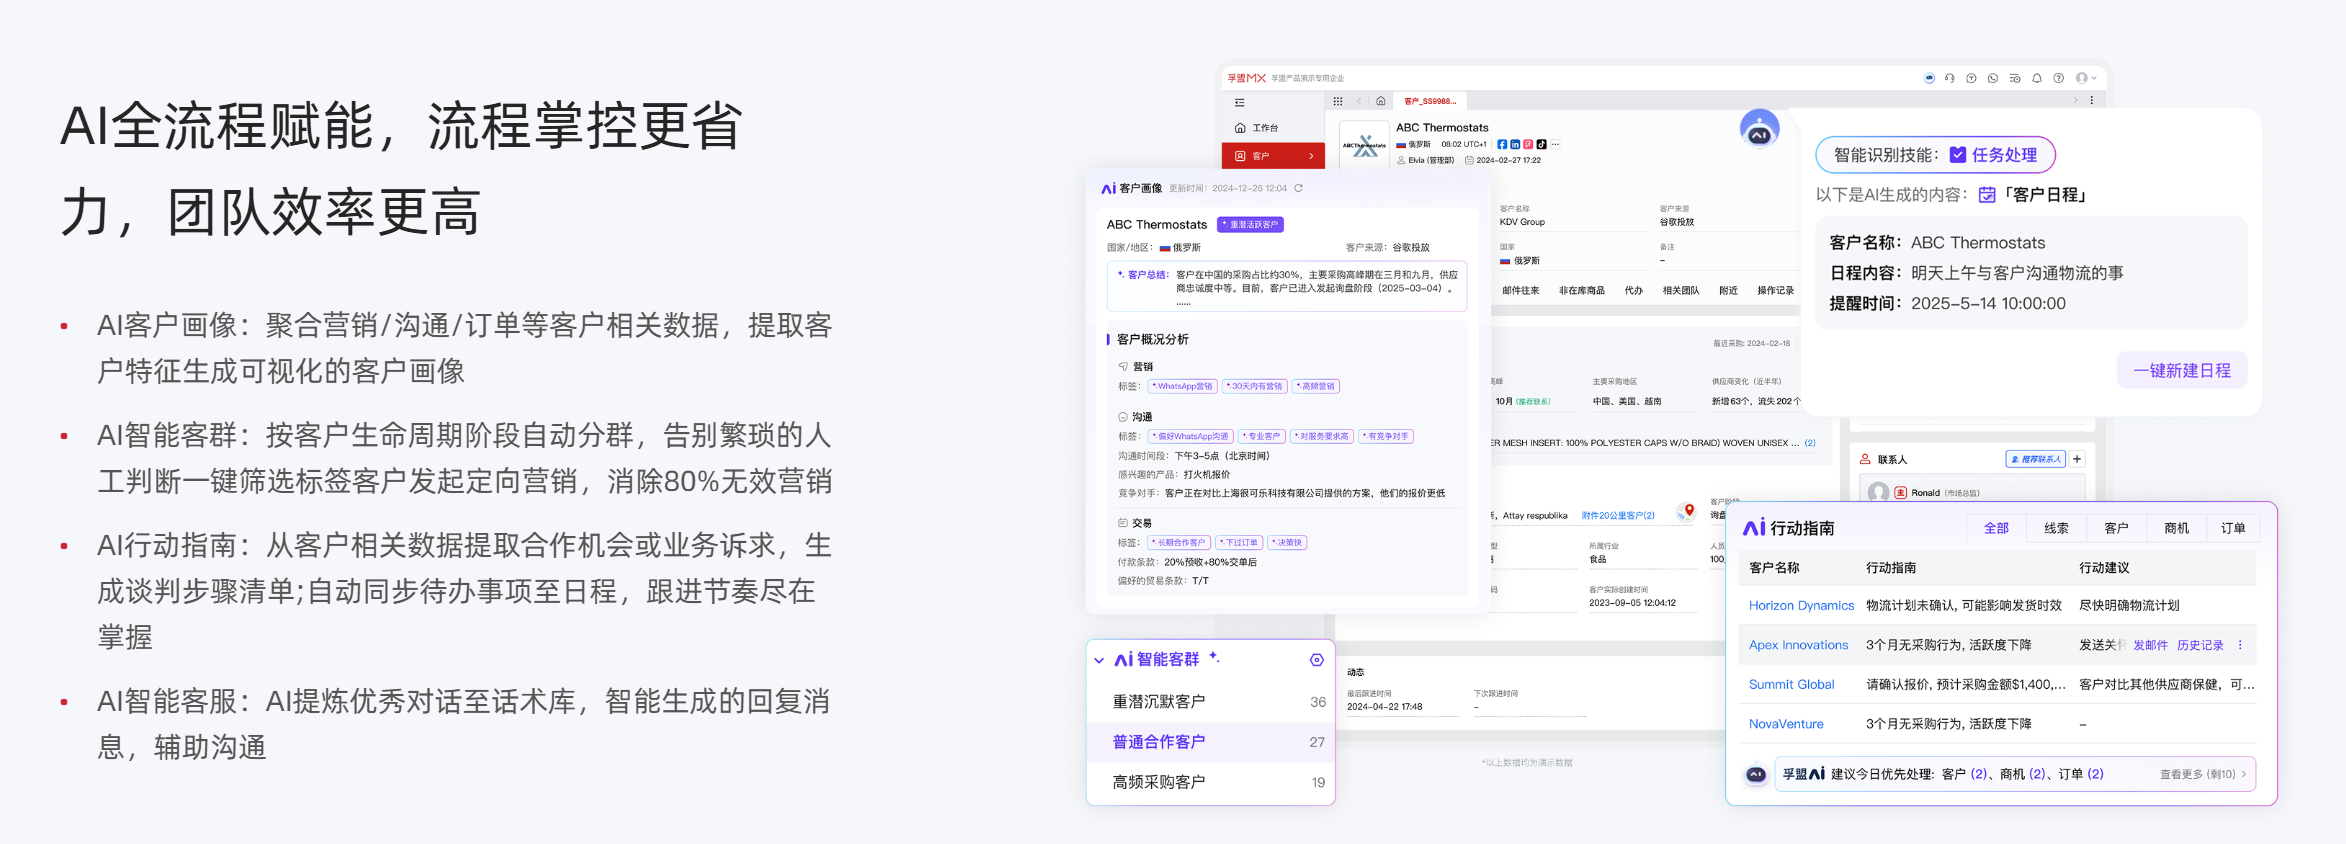Open the headset support icon in header
2346x844 pixels.
point(1949,78)
